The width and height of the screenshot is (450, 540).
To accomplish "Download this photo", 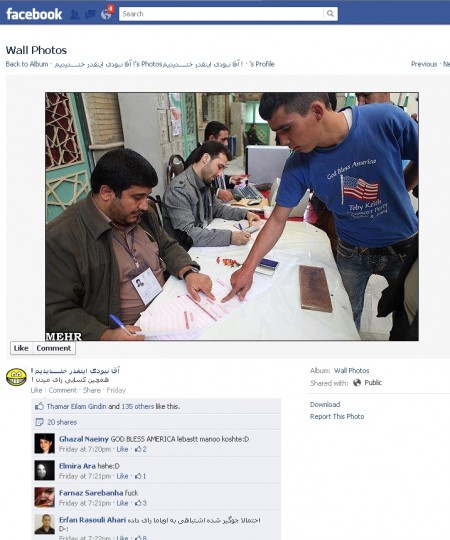I will [325, 404].
